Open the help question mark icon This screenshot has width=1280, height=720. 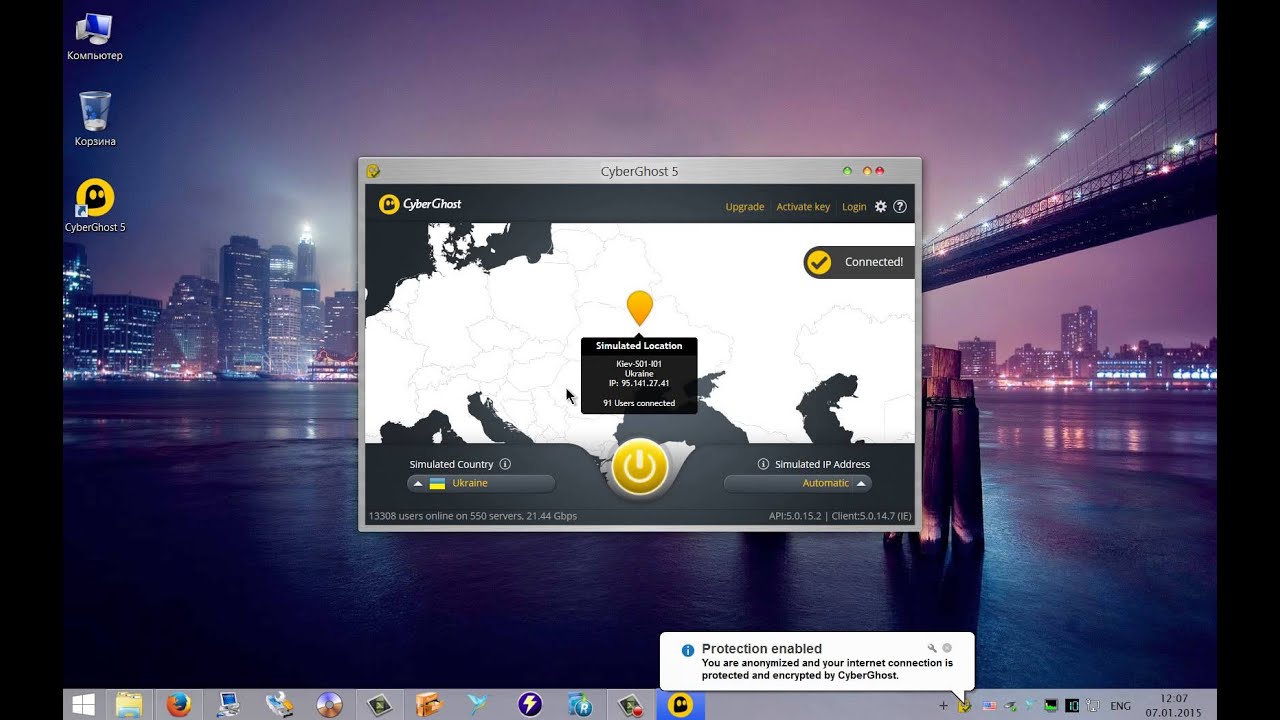coord(900,206)
